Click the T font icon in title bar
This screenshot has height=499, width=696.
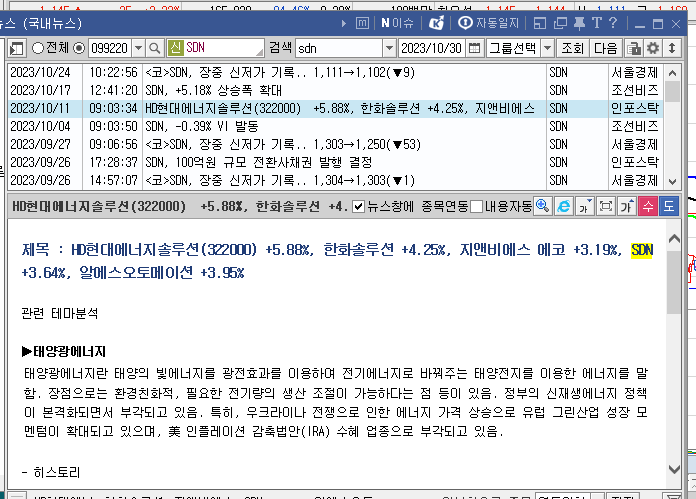click(597, 23)
